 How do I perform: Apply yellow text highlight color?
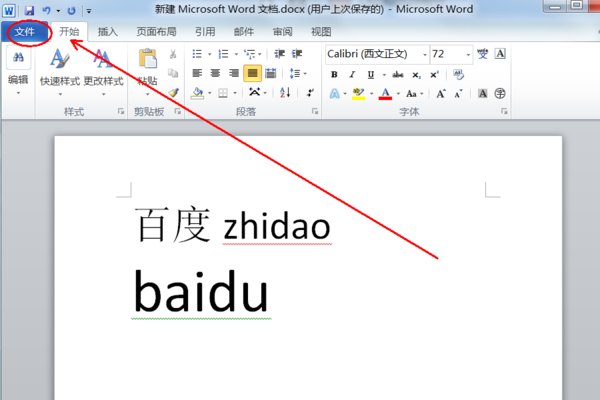coord(359,93)
